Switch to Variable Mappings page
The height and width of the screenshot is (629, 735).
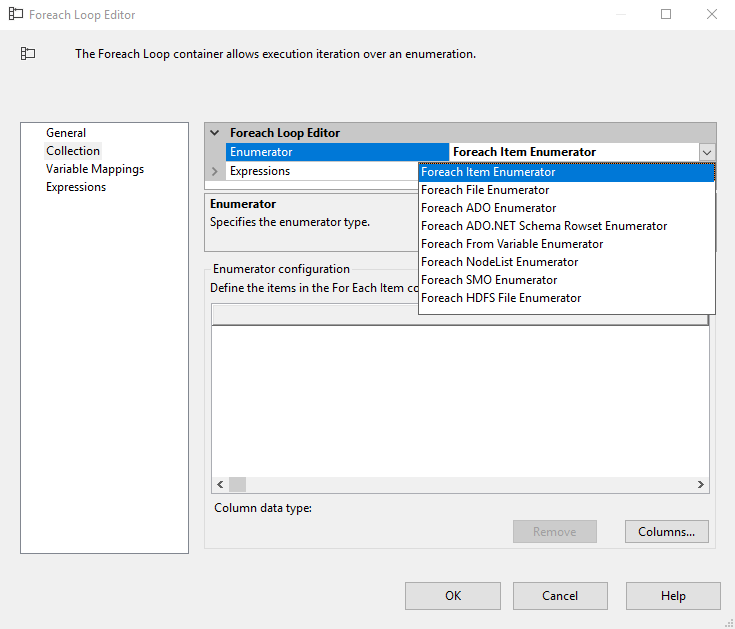tap(95, 169)
